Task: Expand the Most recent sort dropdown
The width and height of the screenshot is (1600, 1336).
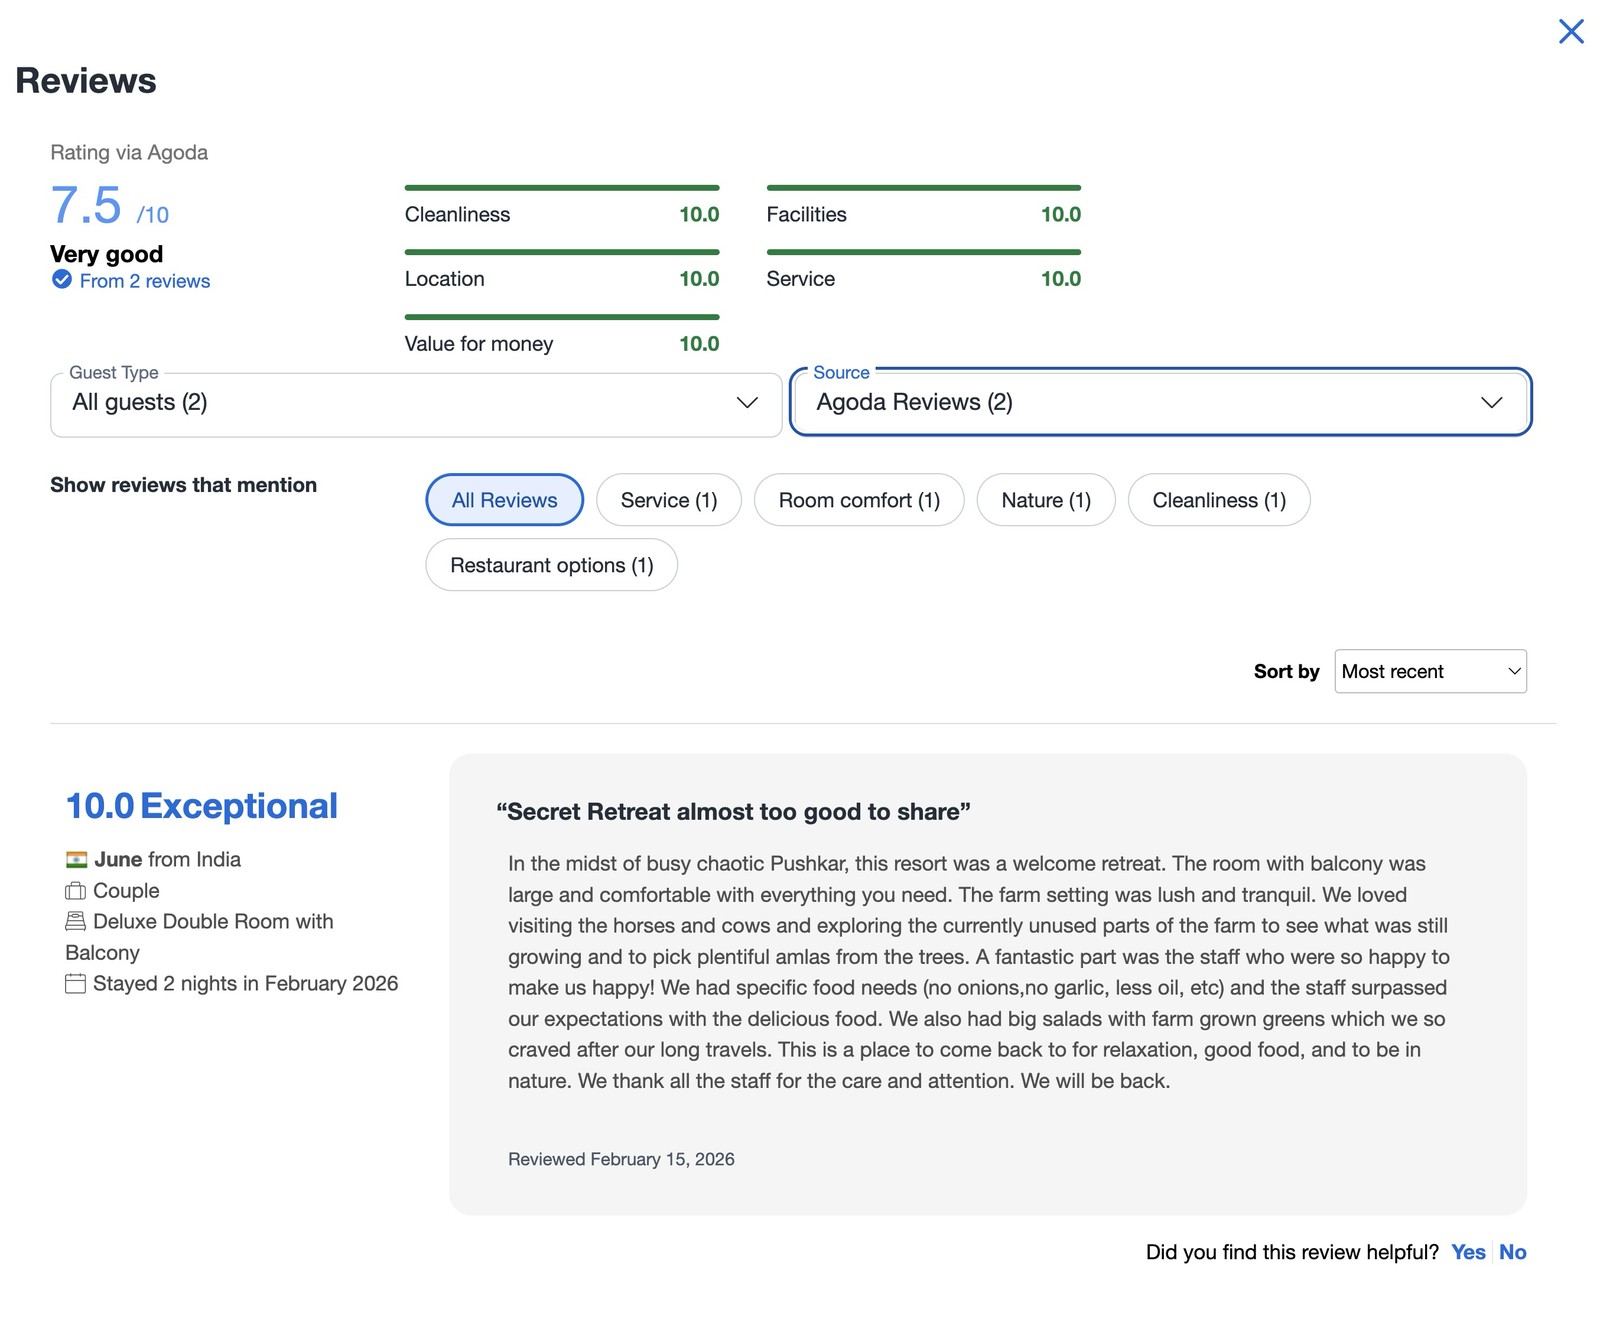Action: pos(1431,671)
